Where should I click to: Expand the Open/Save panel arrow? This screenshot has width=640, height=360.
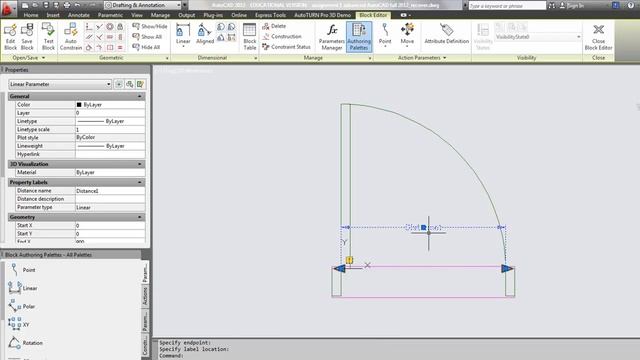[43, 58]
